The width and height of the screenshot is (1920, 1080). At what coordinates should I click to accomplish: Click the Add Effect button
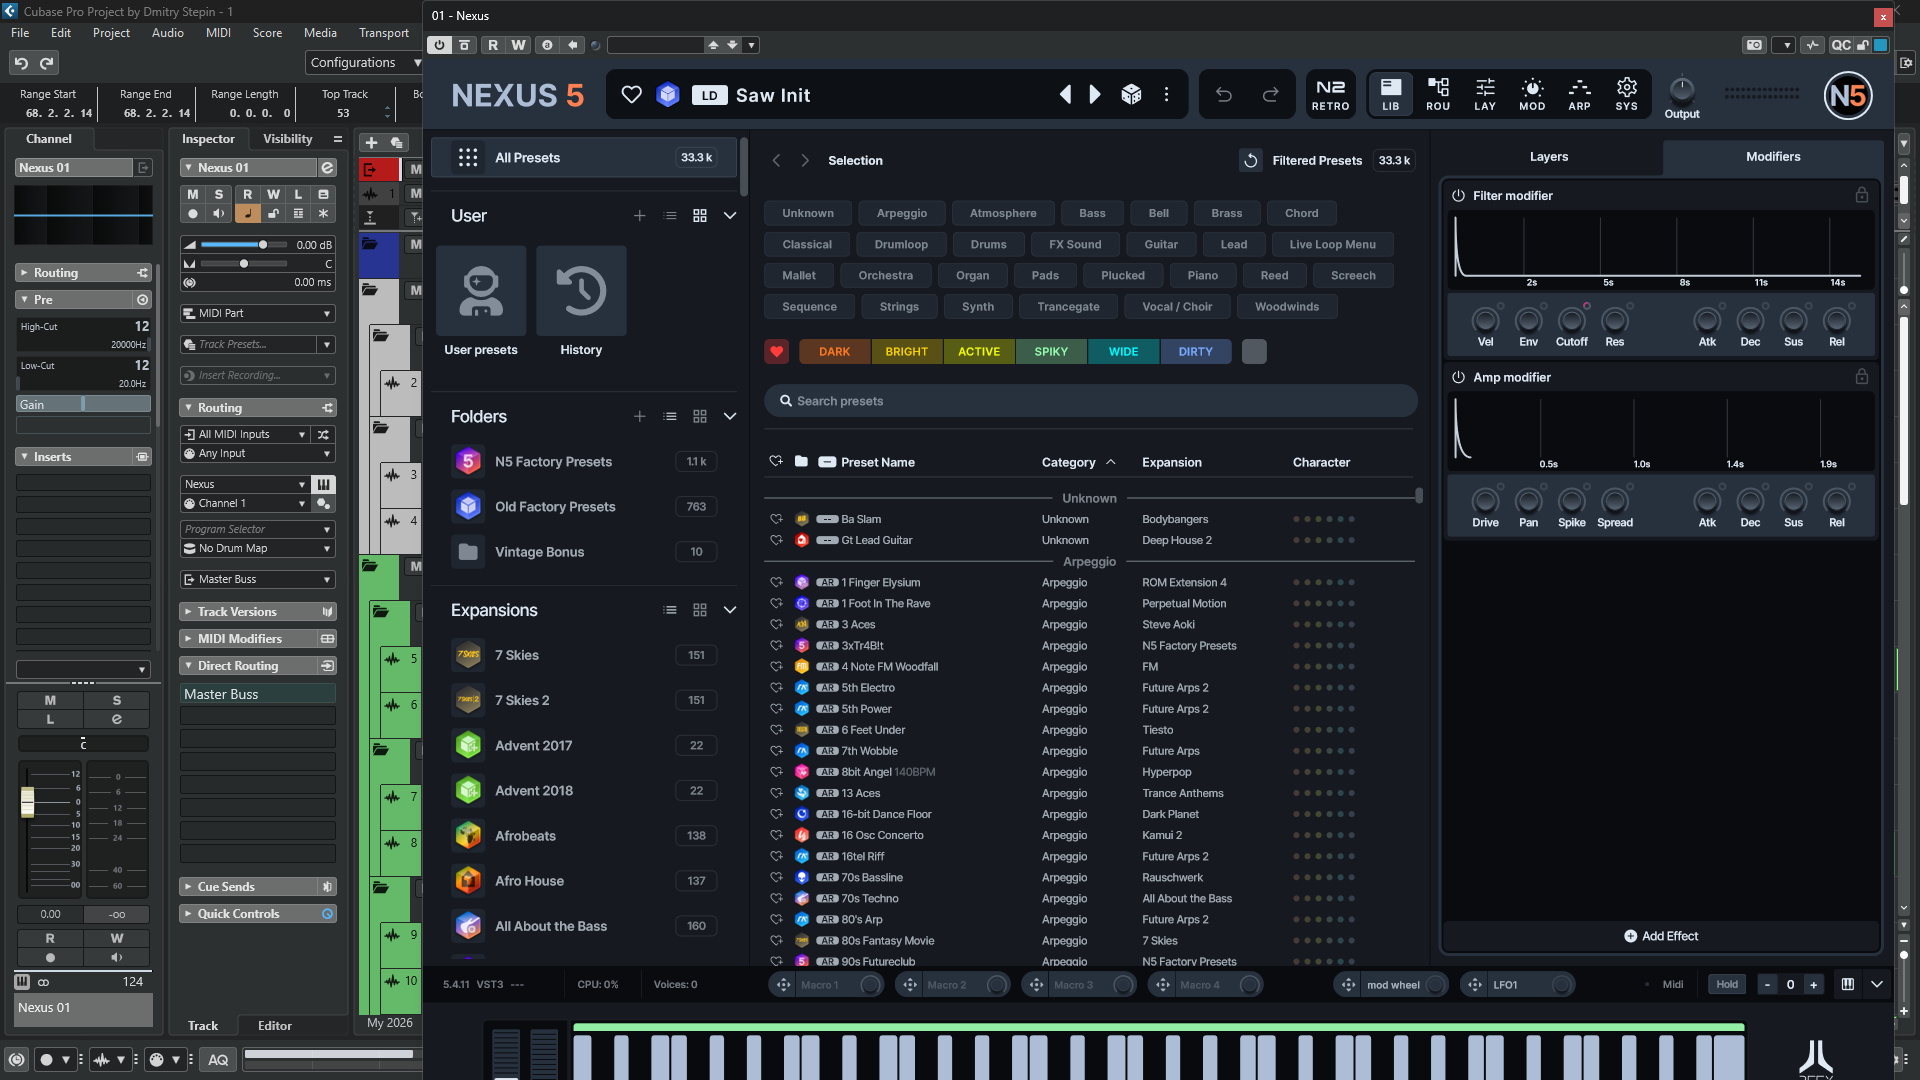[1660, 936]
